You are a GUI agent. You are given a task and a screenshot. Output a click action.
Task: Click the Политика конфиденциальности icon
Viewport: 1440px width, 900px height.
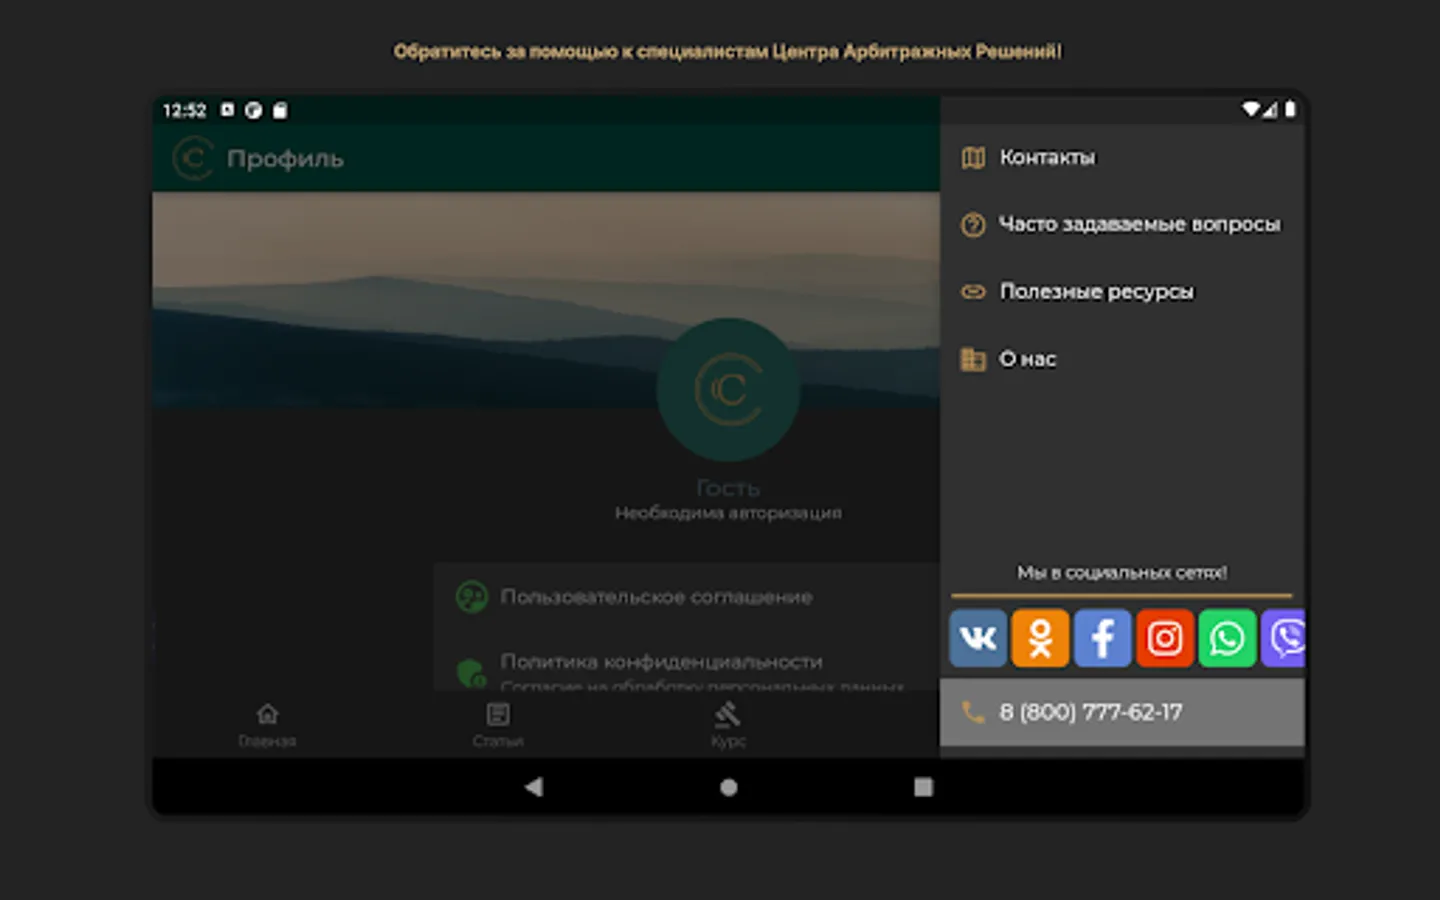click(x=472, y=673)
